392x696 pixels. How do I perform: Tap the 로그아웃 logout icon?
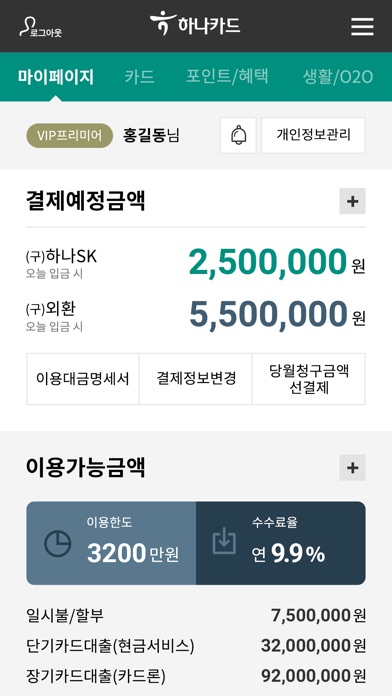tap(40, 28)
